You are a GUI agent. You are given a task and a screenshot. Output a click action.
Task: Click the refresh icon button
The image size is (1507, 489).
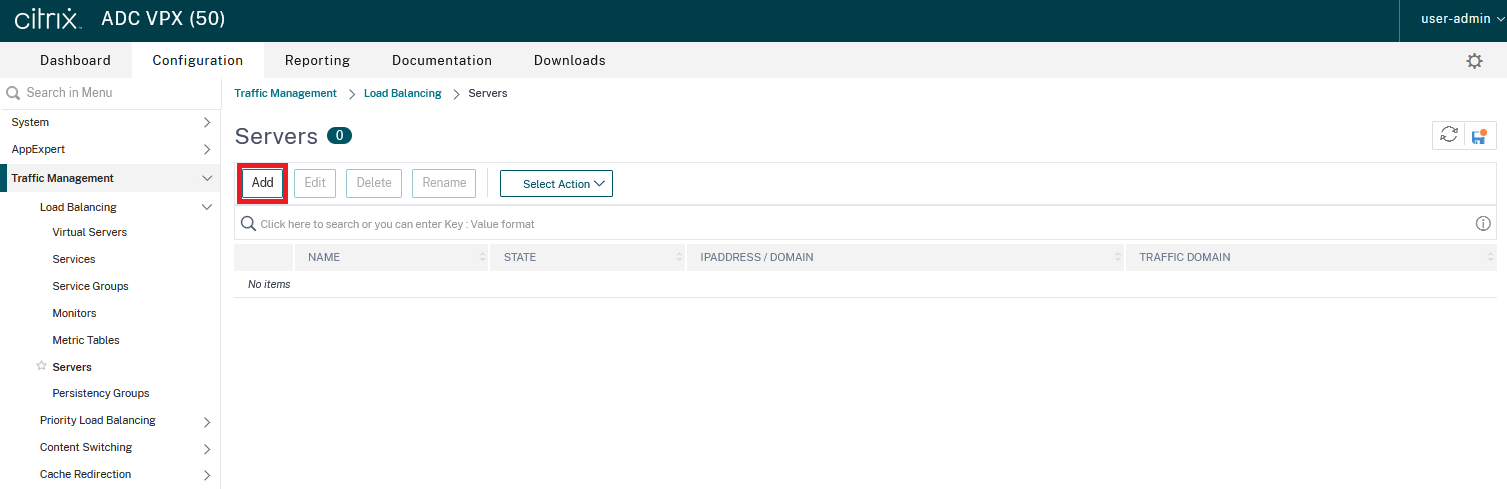[x=1448, y=135]
